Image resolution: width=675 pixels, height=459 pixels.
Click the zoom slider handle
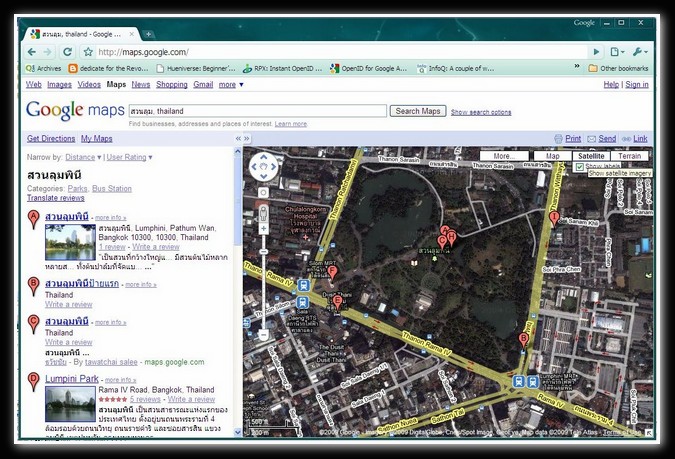point(263,251)
